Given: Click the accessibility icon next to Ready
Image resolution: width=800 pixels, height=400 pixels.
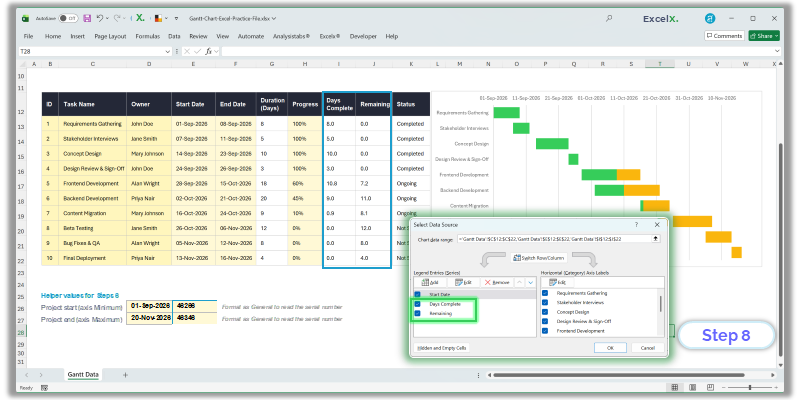Looking at the screenshot, I should pyautogui.click(x=44, y=388).
